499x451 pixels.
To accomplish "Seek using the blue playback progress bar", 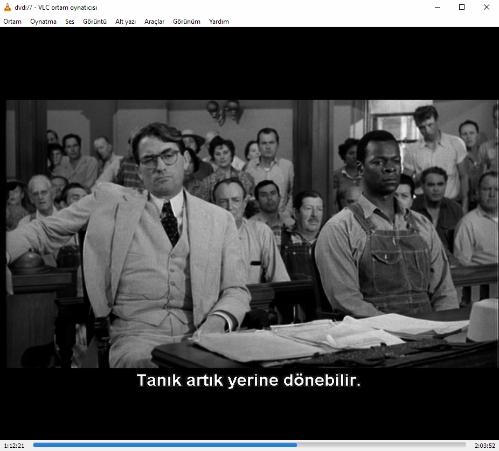I will click(249, 445).
